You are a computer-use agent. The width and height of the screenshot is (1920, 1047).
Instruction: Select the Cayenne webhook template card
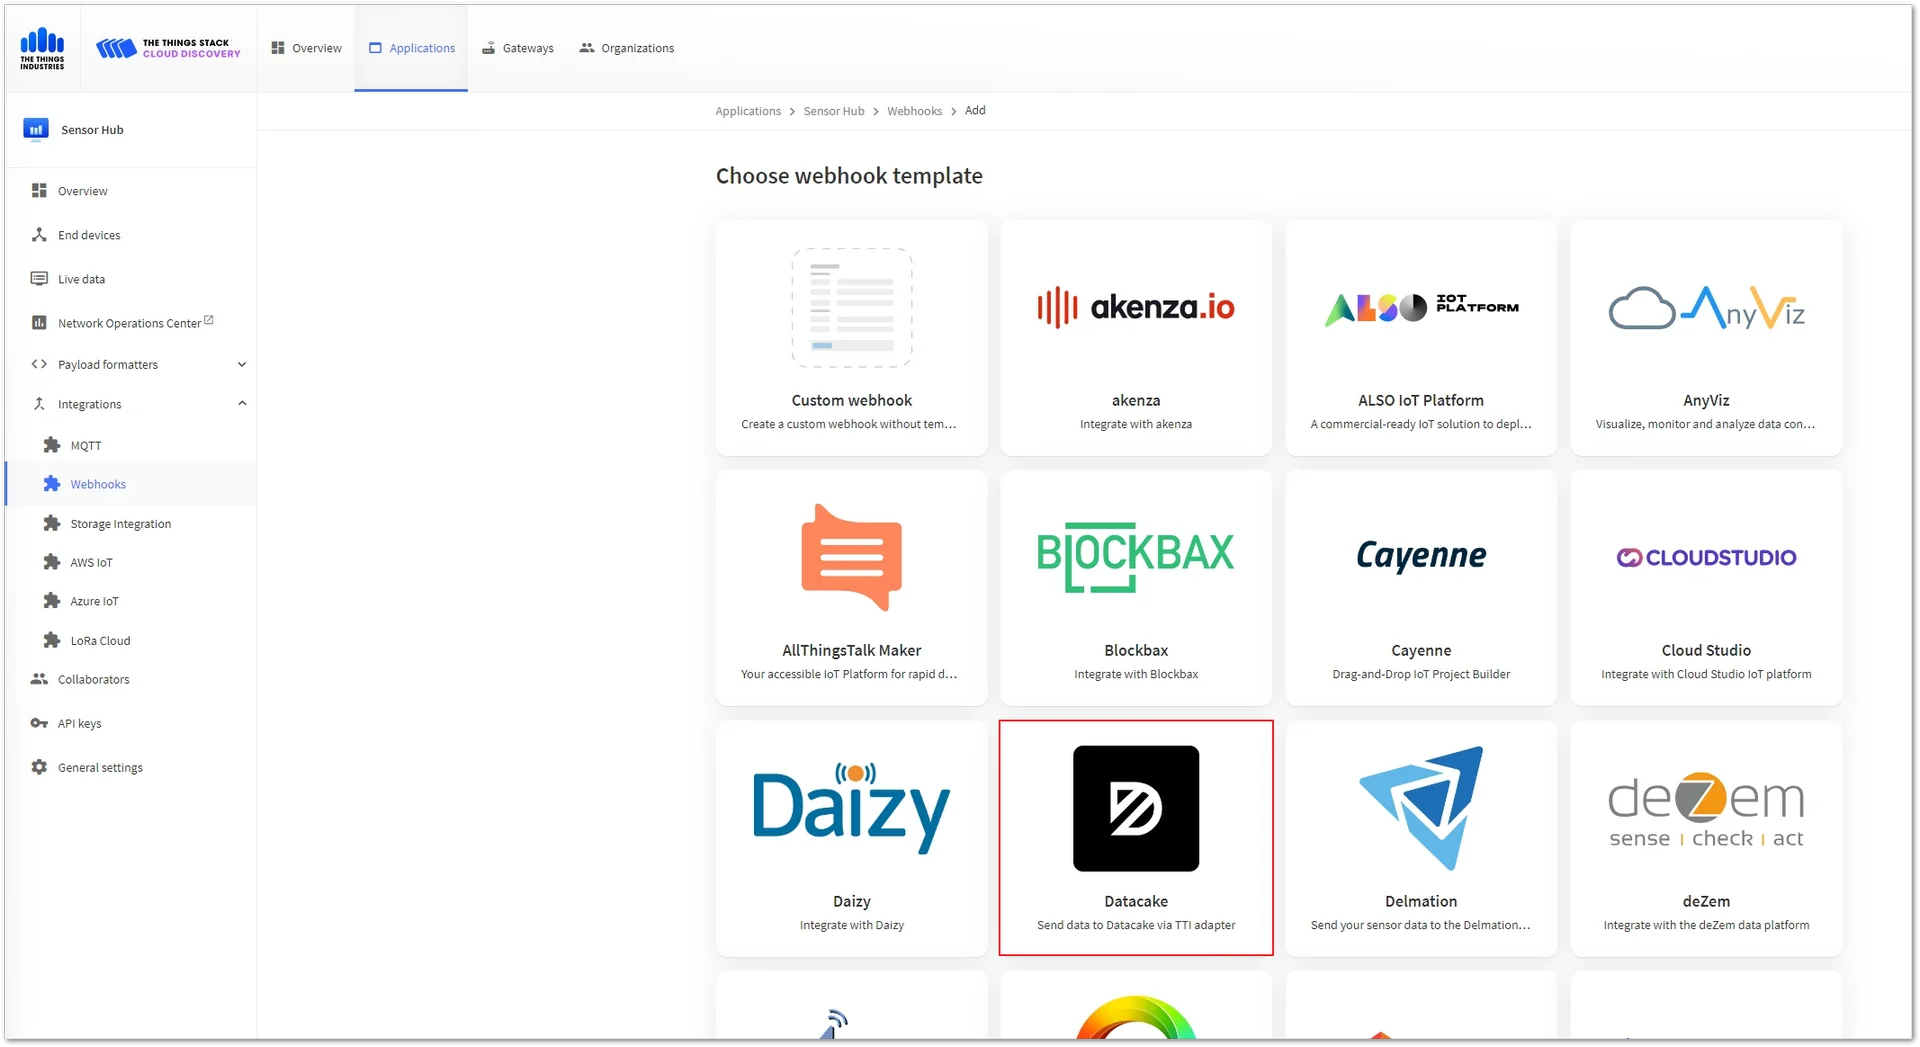1421,588
